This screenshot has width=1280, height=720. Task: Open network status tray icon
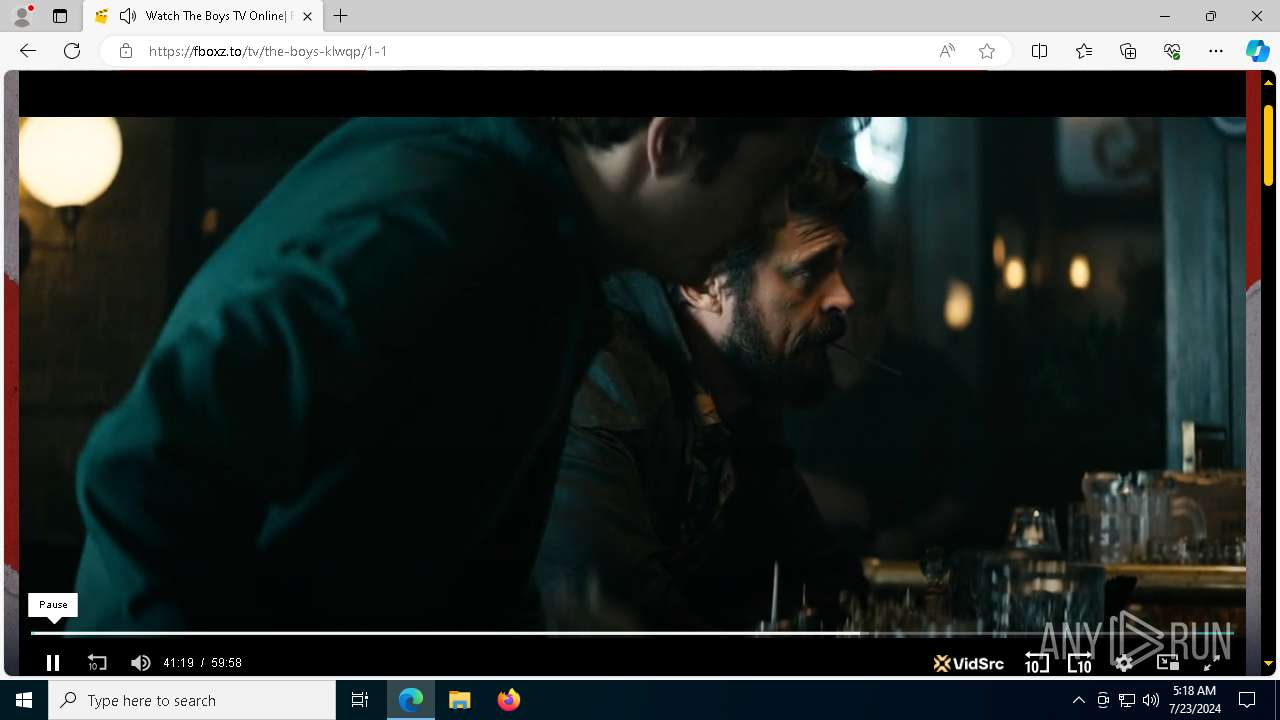click(1127, 700)
